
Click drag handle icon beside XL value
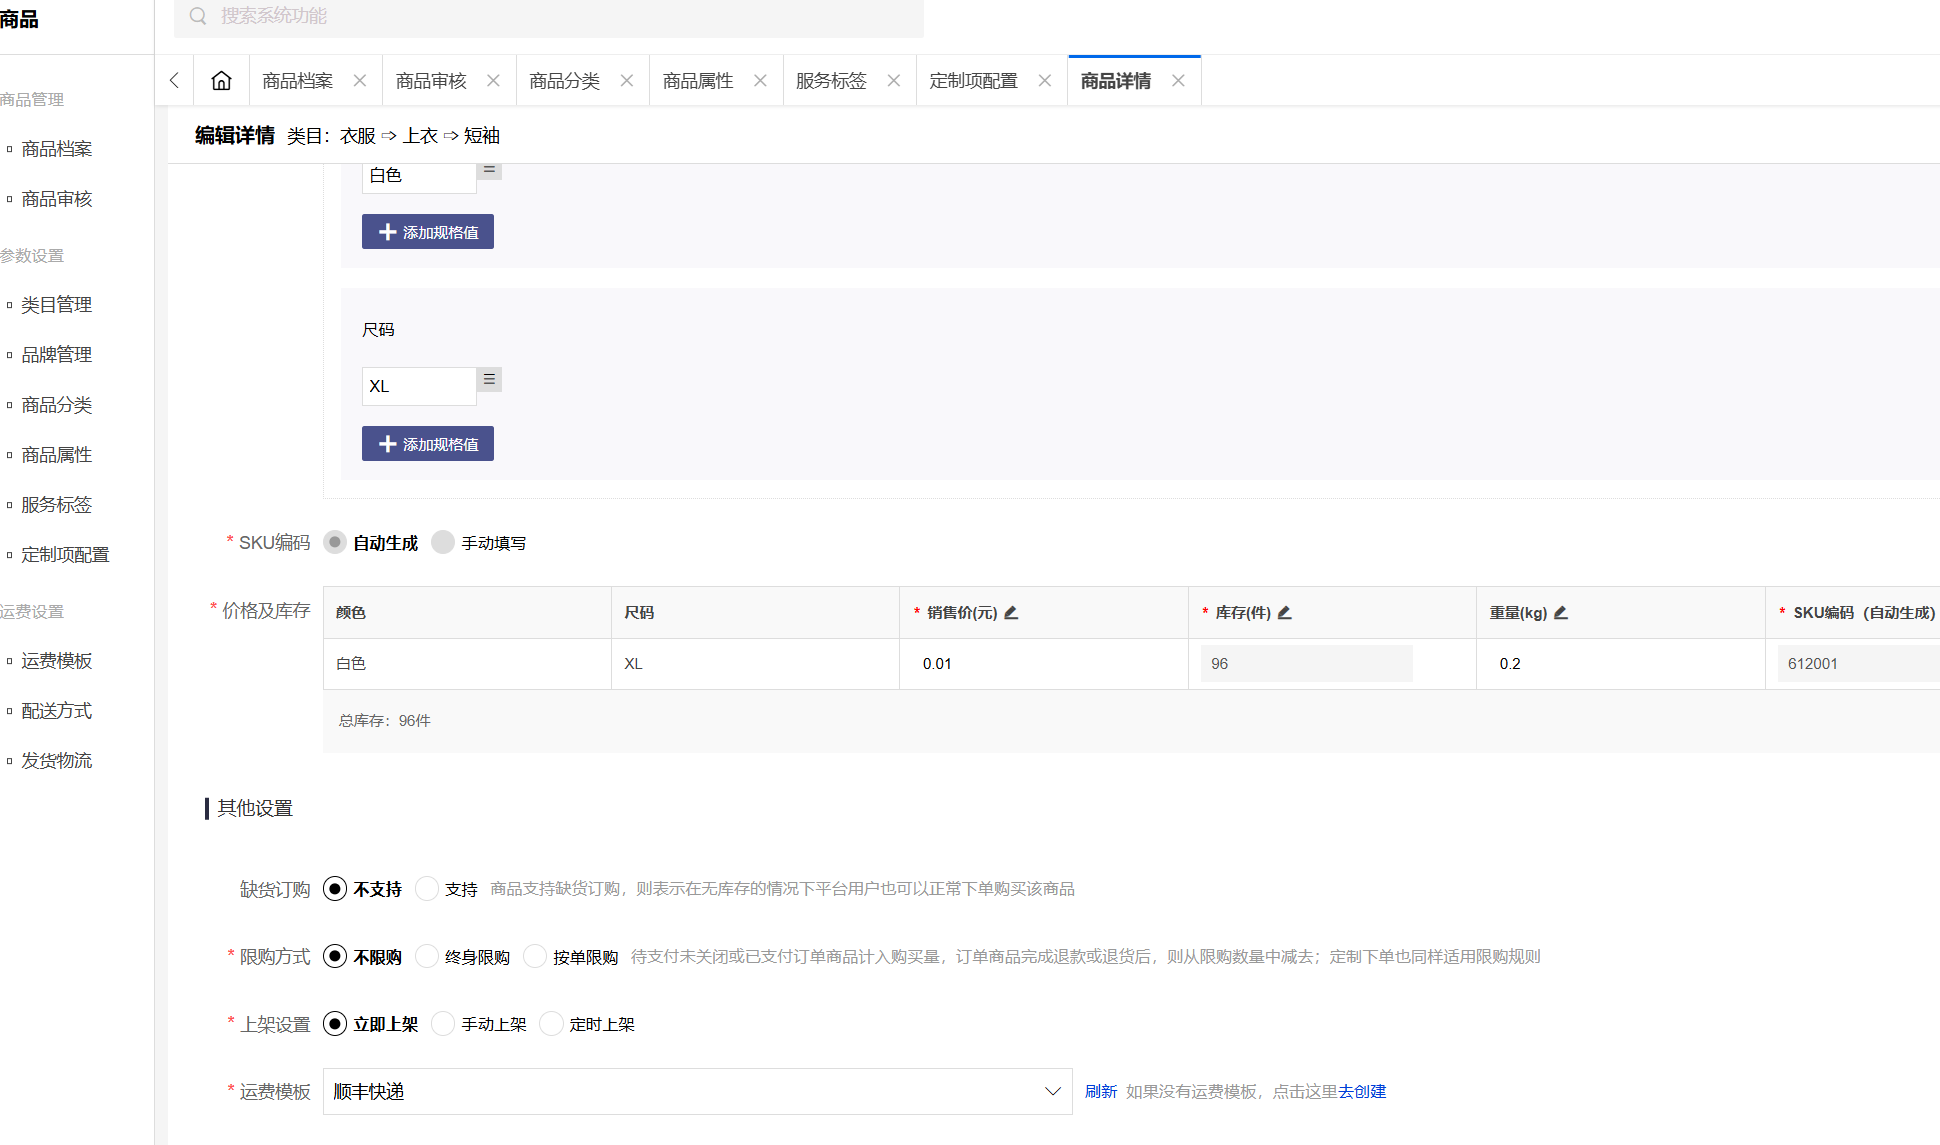pyautogui.click(x=489, y=380)
